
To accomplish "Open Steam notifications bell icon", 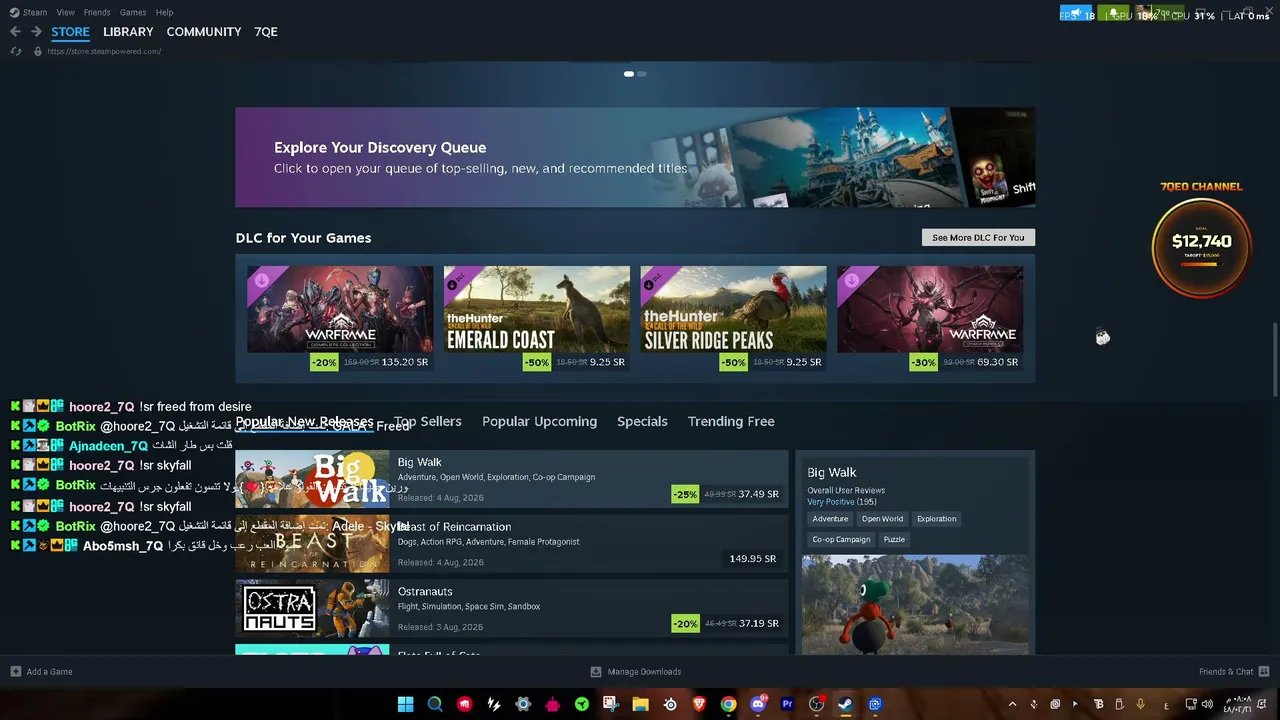I will point(1113,13).
